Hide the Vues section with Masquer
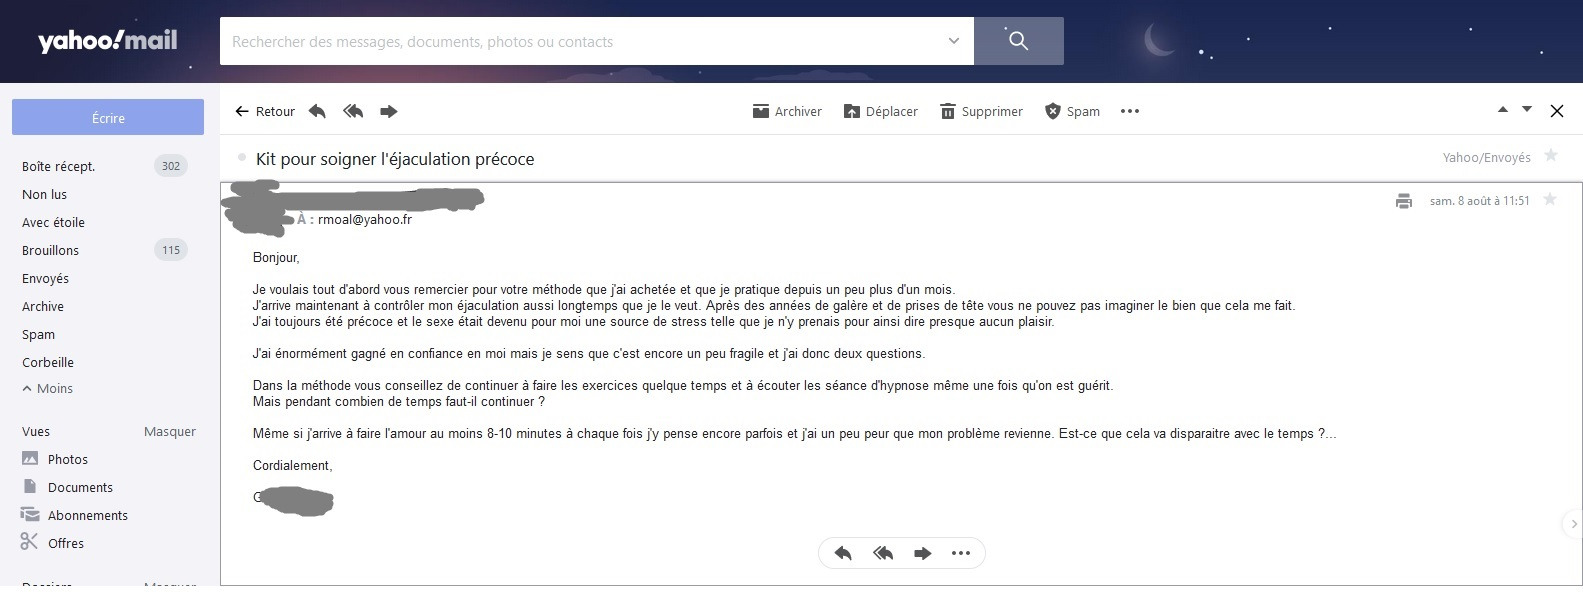The width and height of the screenshot is (1583, 600). click(x=170, y=431)
